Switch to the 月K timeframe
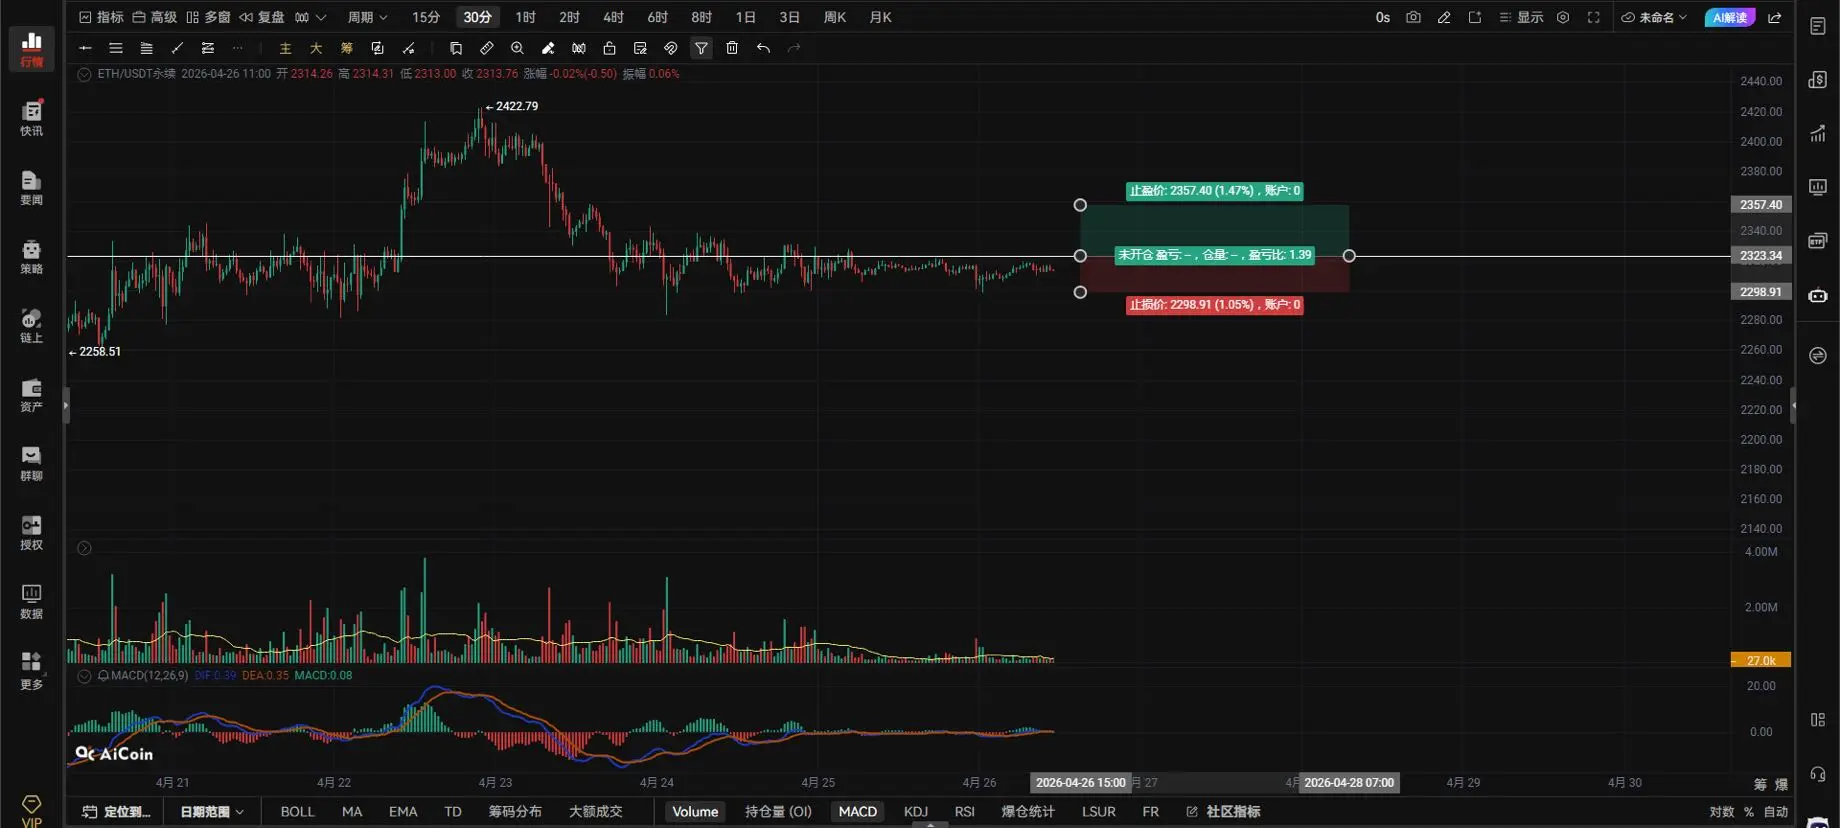1840x828 pixels. tap(880, 17)
